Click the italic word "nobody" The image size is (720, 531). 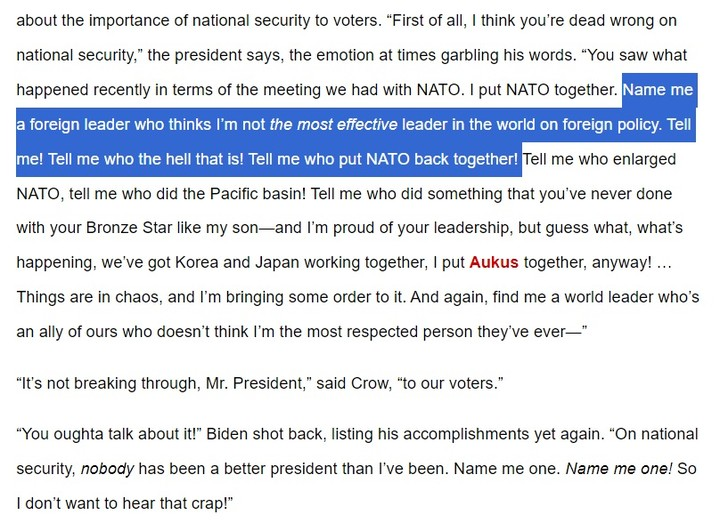107,469
